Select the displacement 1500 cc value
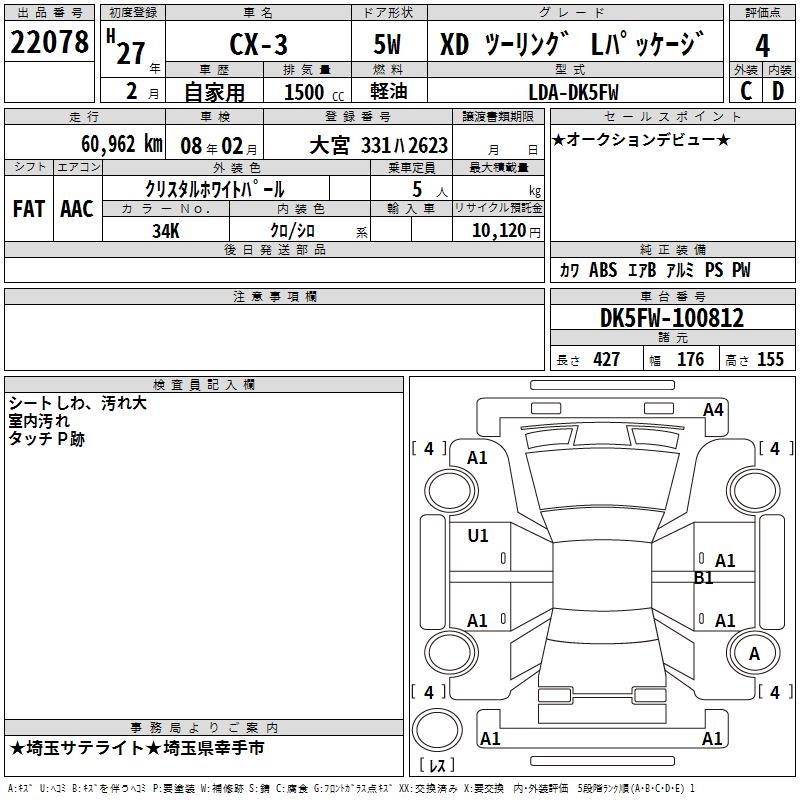Viewport: 800px width, 800px height. point(314,92)
